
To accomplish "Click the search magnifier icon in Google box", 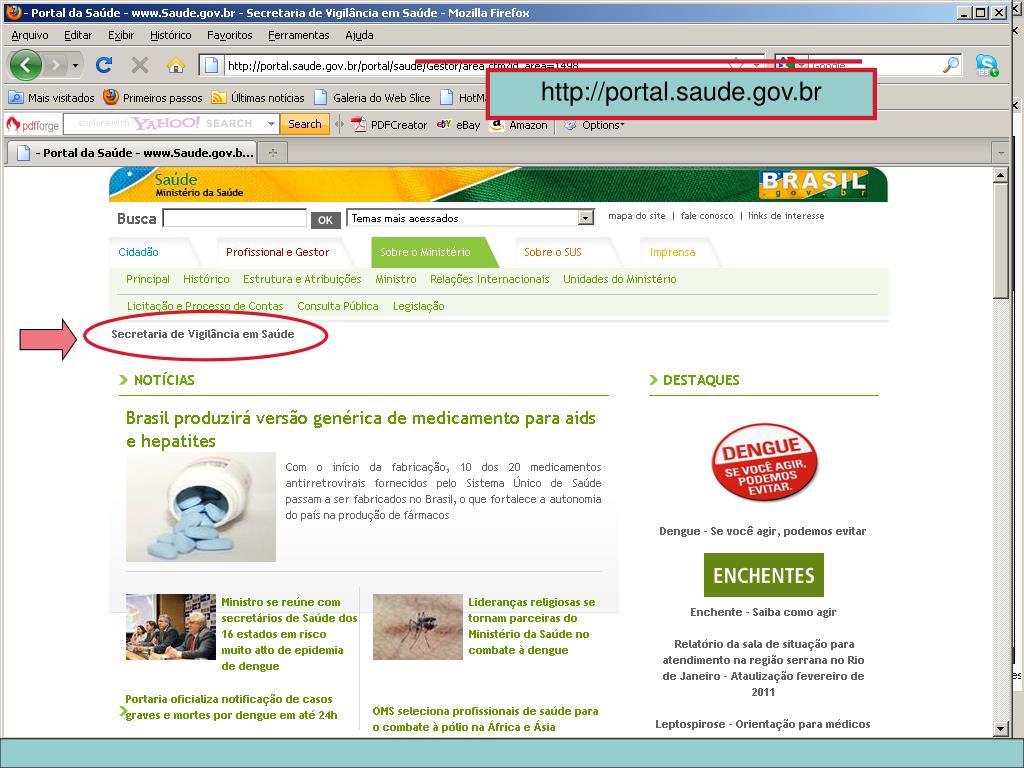I will click(x=952, y=65).
